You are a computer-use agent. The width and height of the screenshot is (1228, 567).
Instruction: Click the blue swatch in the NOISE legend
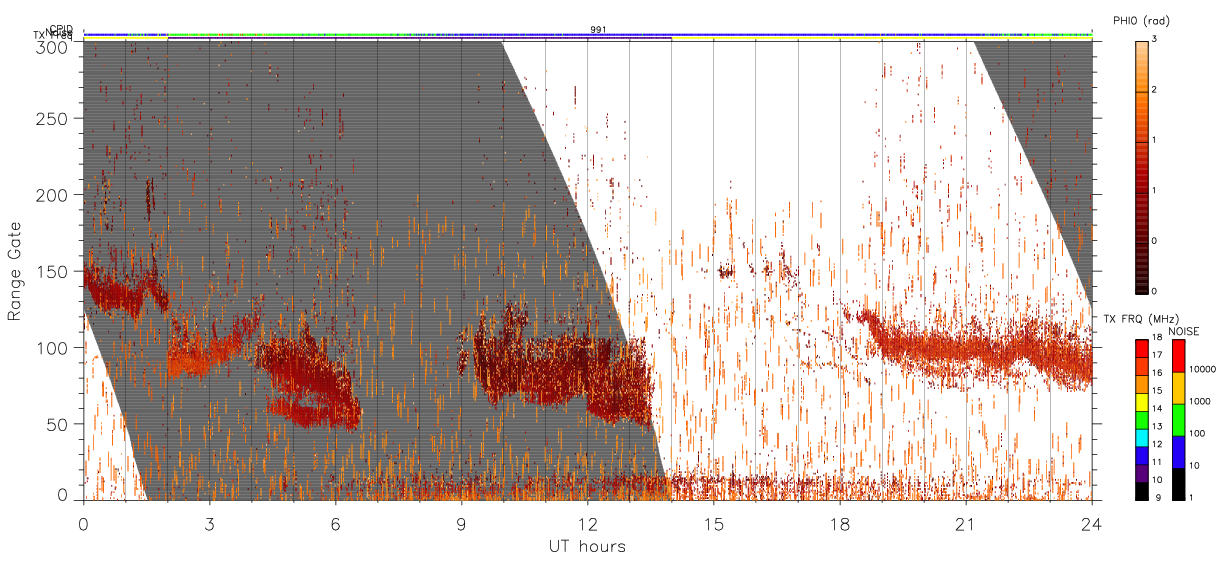(1178, 451)
